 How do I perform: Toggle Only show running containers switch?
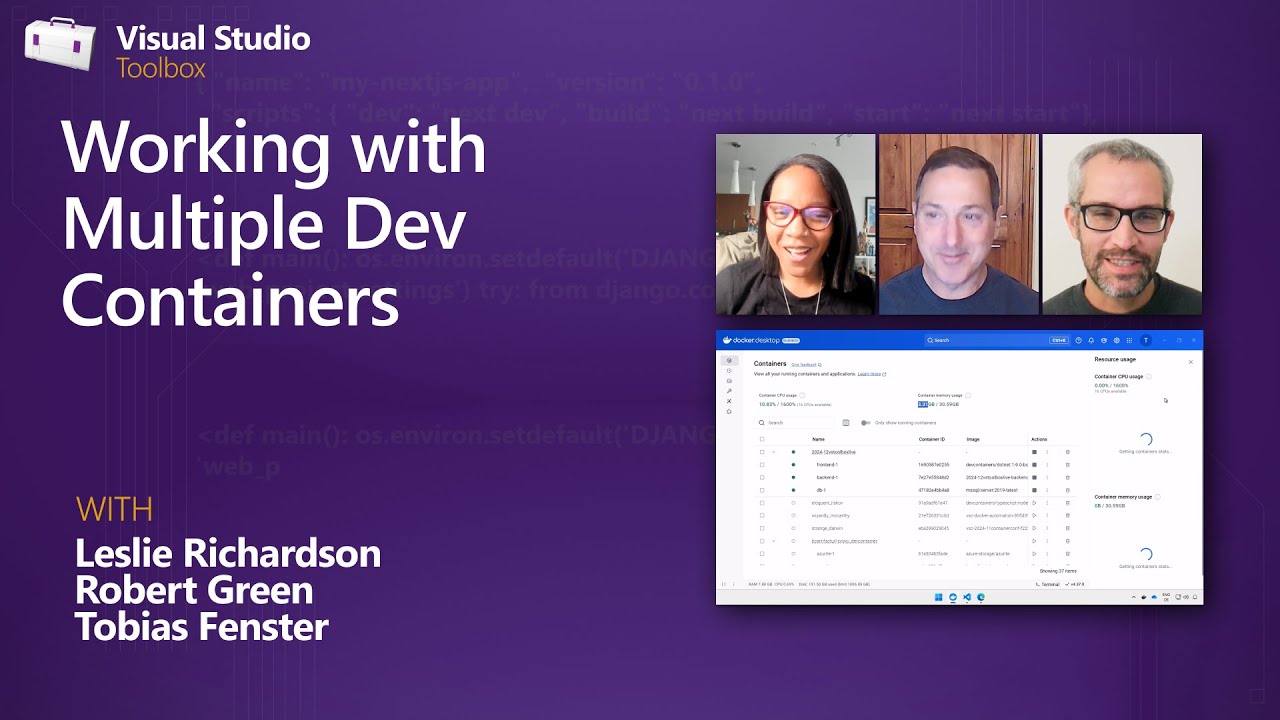click(865, 423)
